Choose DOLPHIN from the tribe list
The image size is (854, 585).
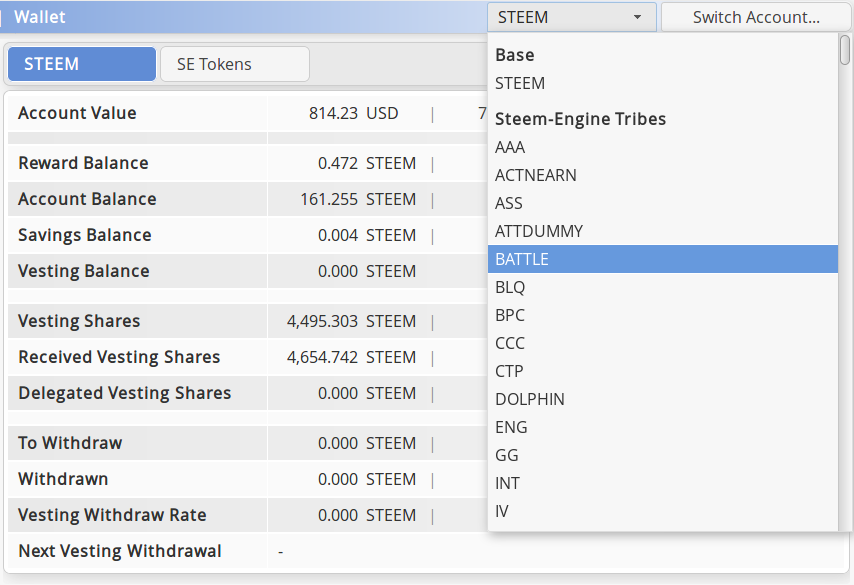click(x=662, y=399)
